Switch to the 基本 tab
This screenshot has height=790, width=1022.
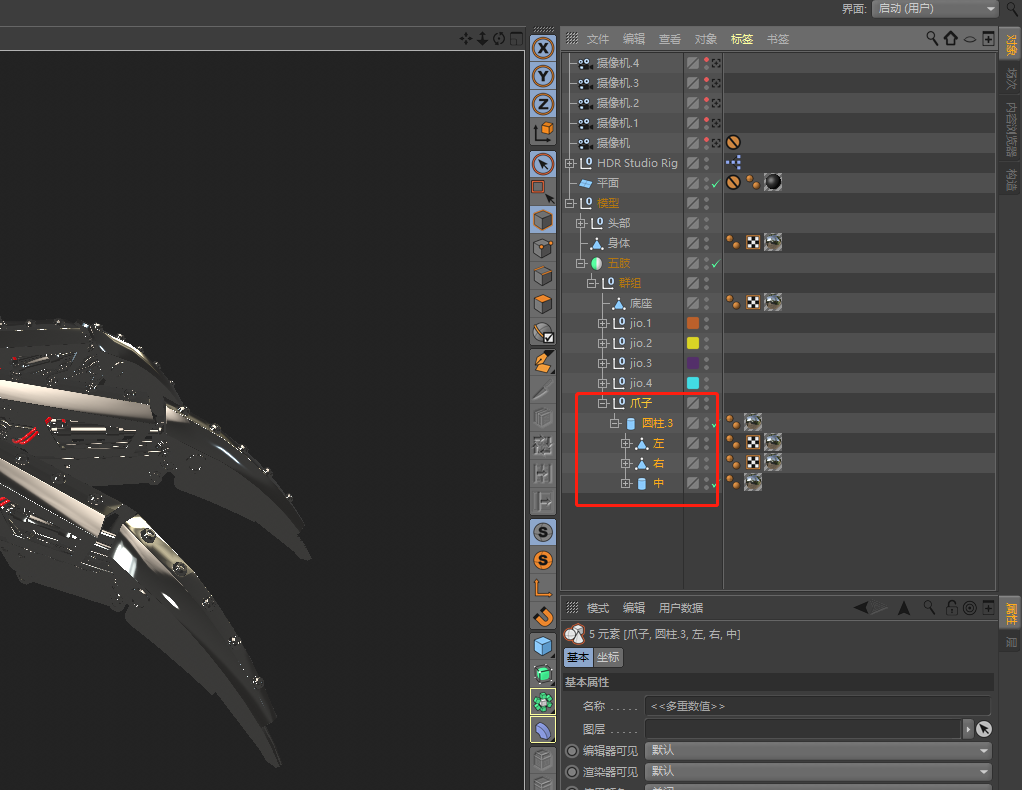point(578,657)
